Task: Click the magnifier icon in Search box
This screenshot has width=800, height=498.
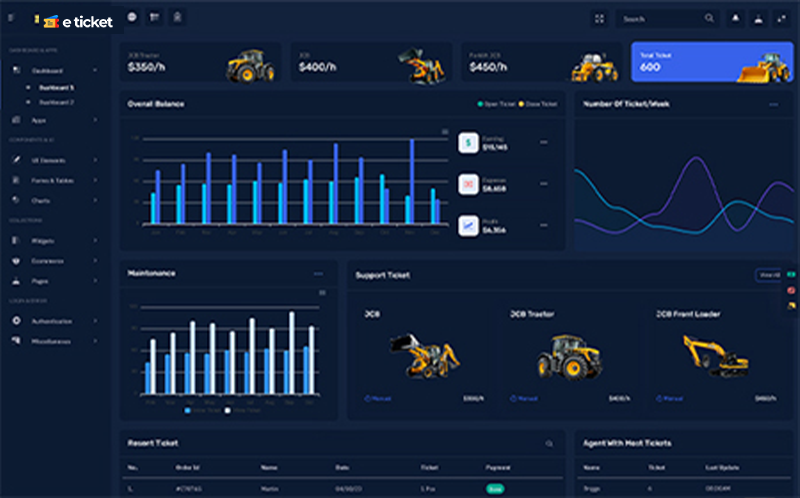Action: 709,18
